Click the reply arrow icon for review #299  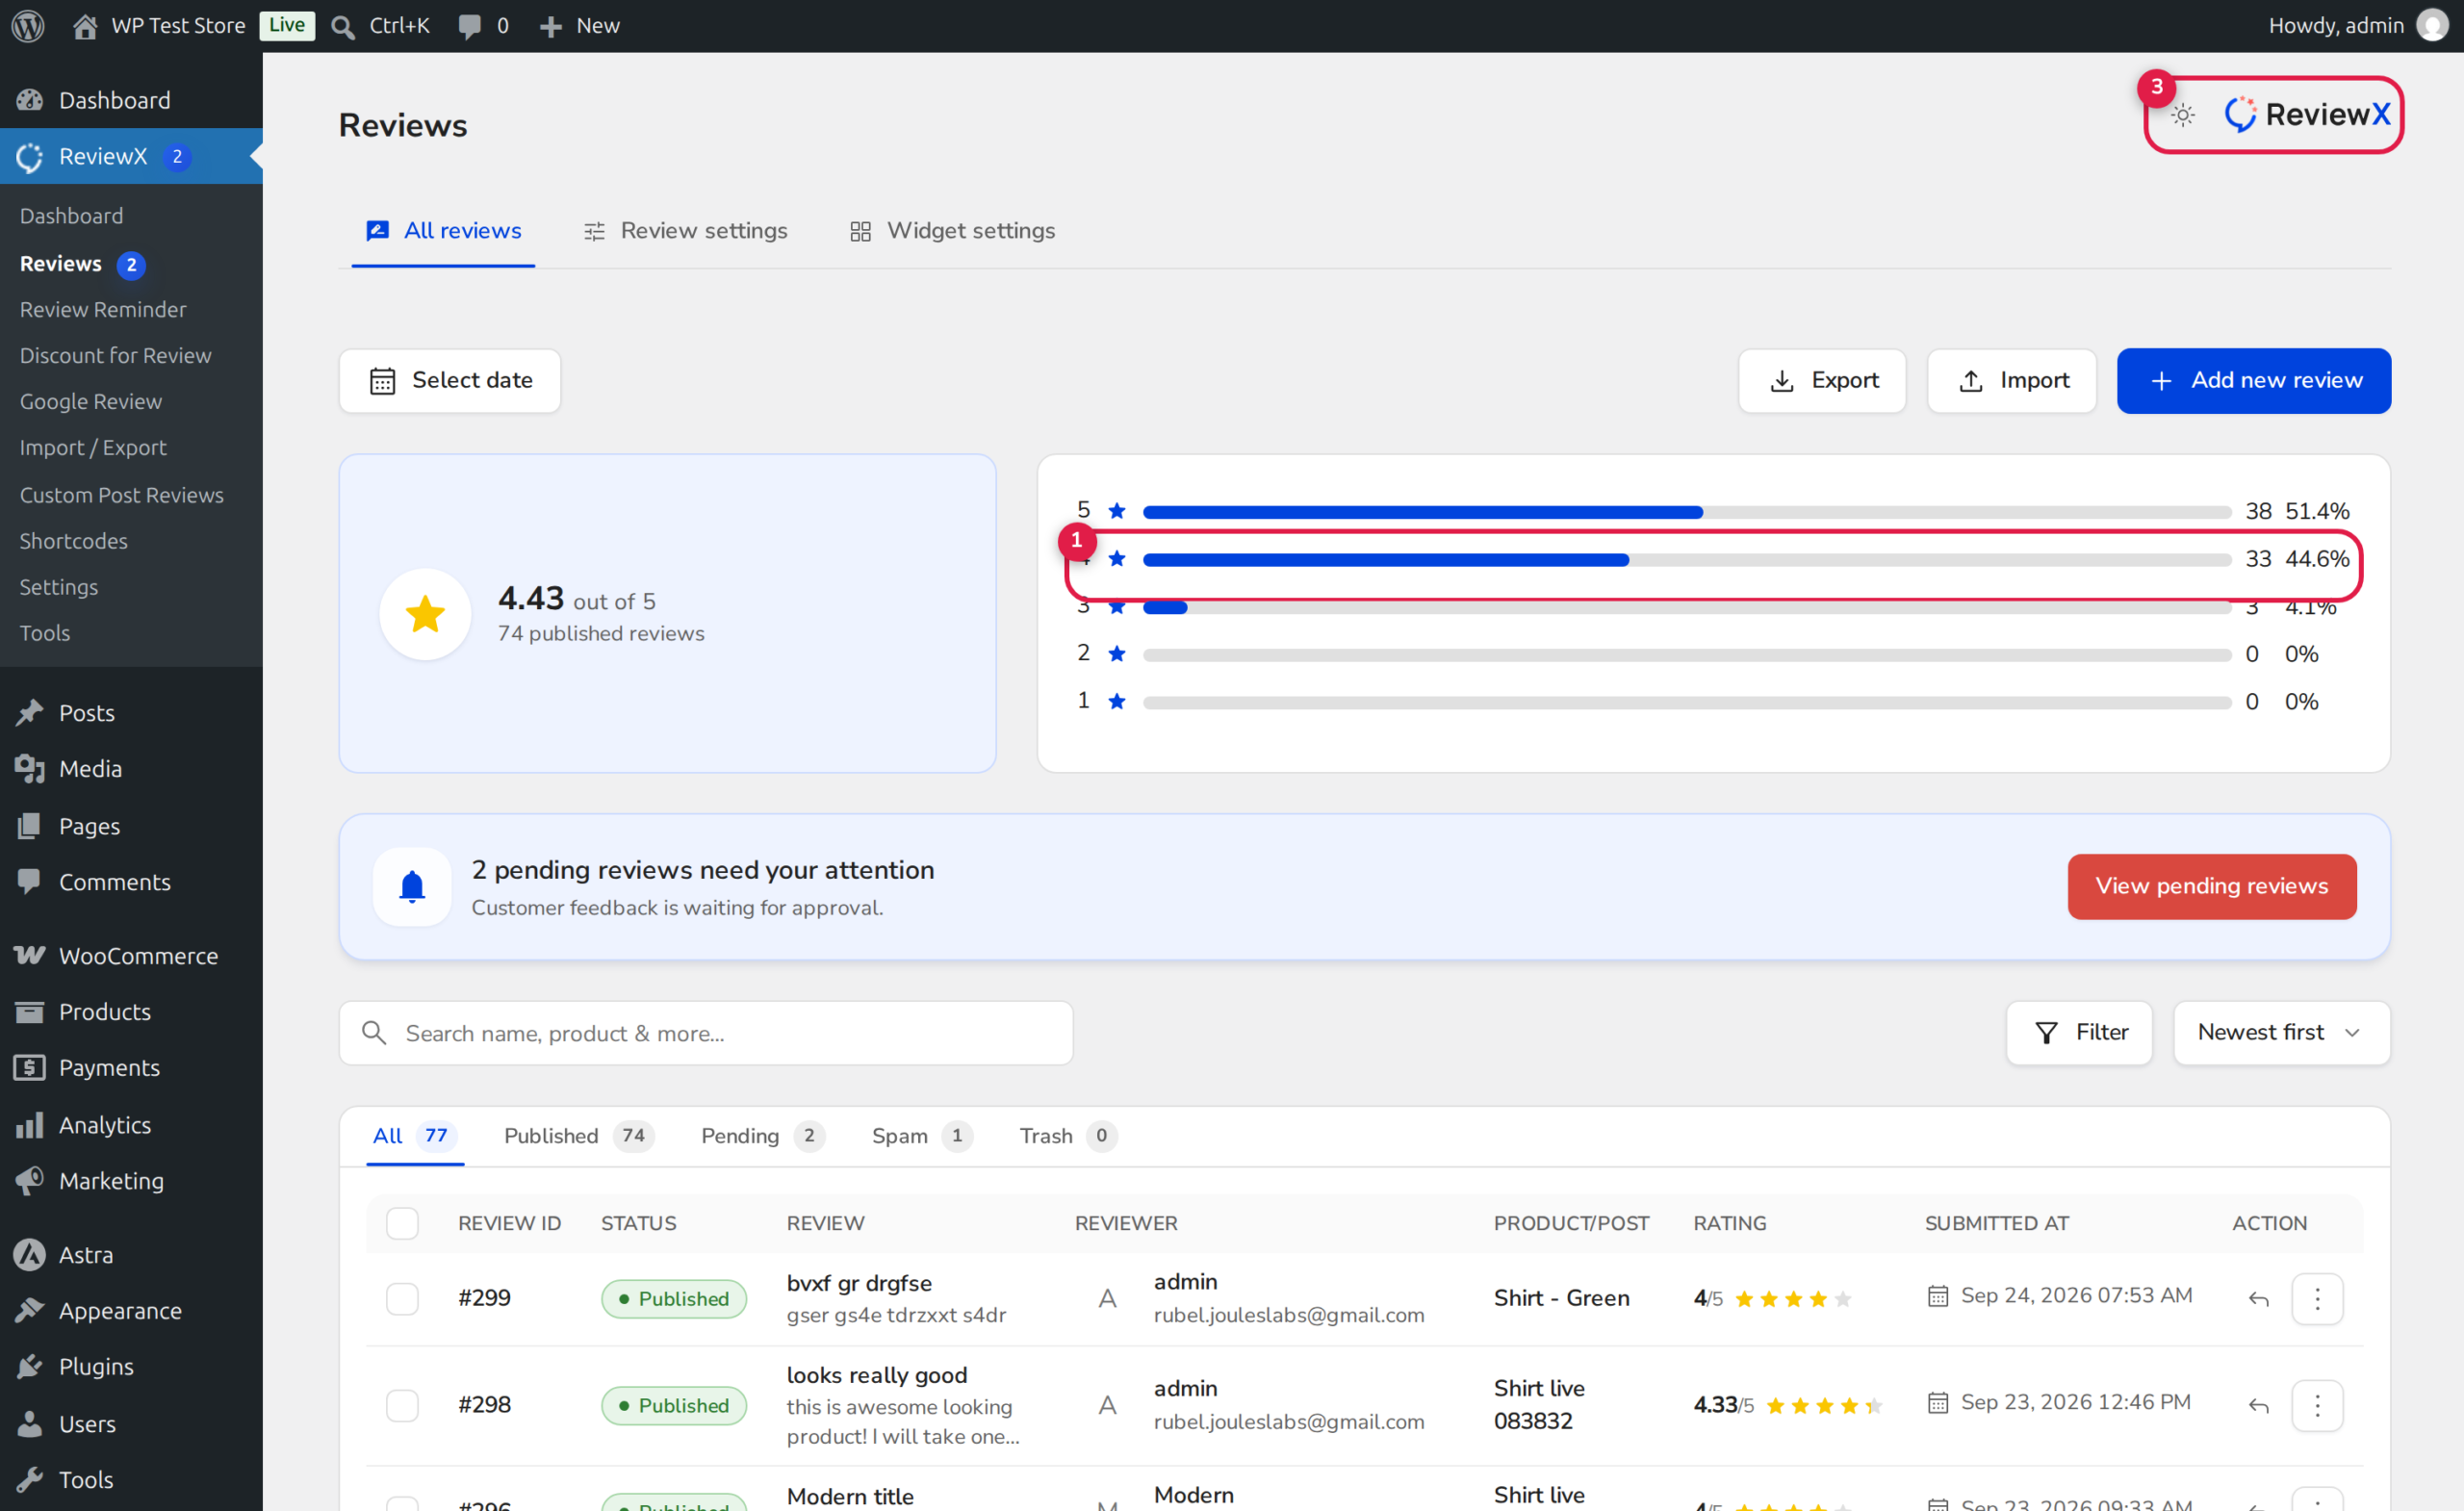pos(2258,1299)
